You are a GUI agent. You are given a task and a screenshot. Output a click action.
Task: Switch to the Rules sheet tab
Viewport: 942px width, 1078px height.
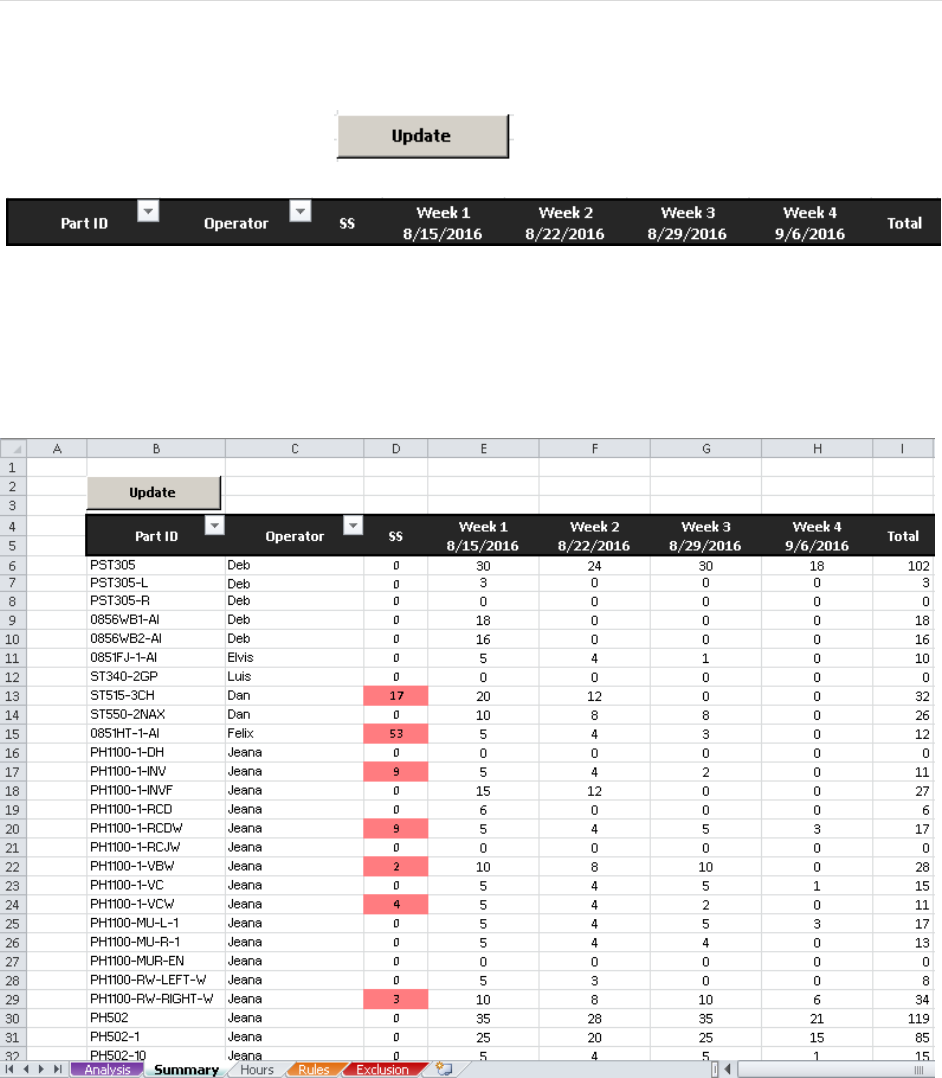(314, 1070)
